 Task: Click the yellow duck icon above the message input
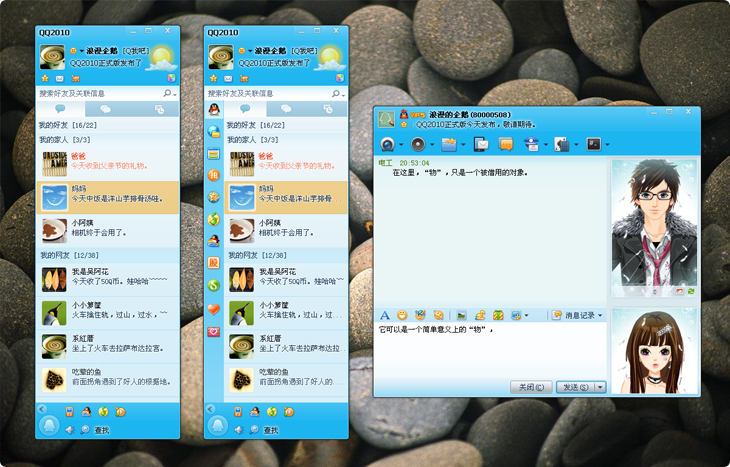[x=480, y=315]
